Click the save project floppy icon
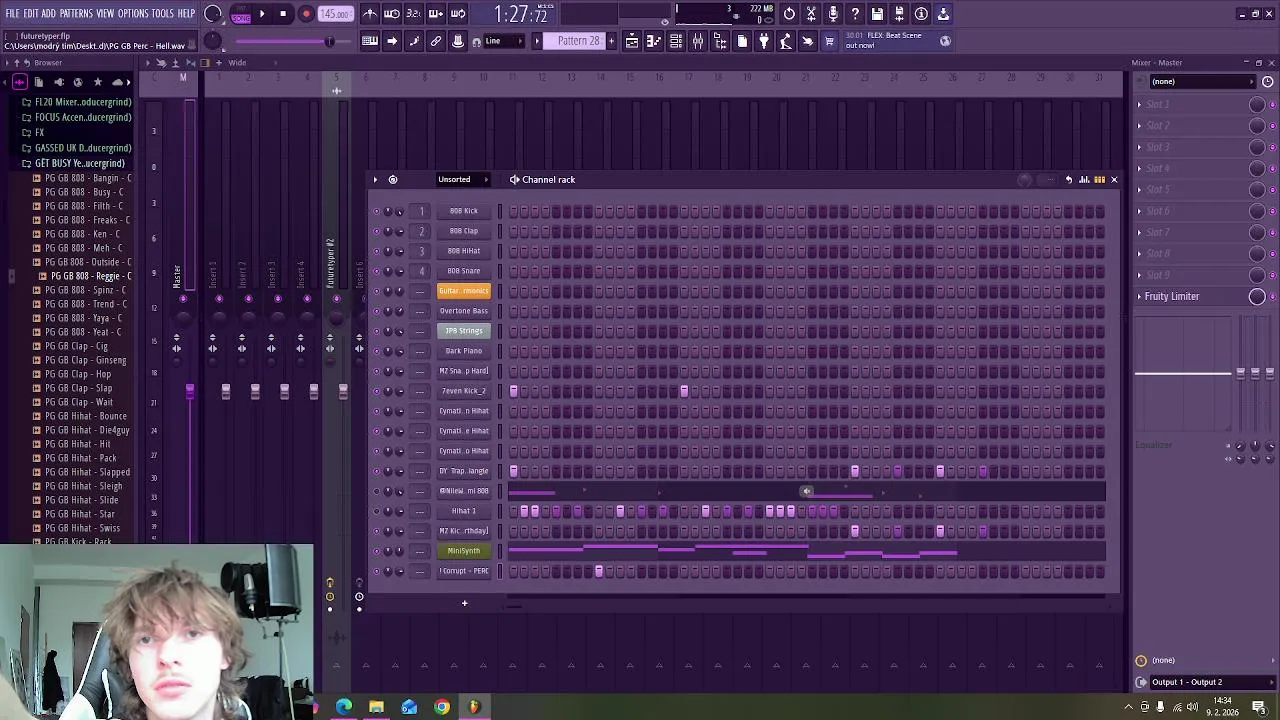 tap(877, 14)
